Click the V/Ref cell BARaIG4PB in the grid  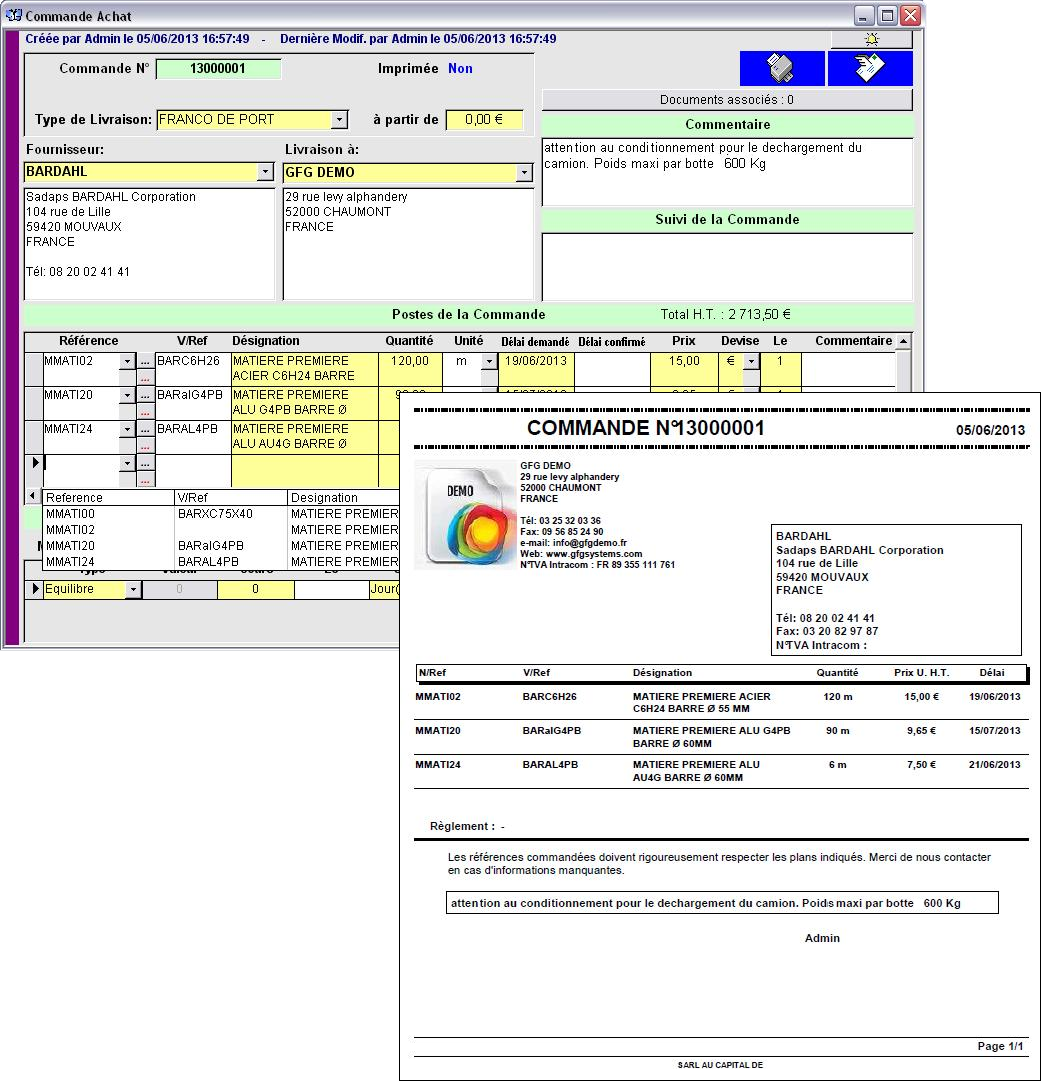click(192, 403)
